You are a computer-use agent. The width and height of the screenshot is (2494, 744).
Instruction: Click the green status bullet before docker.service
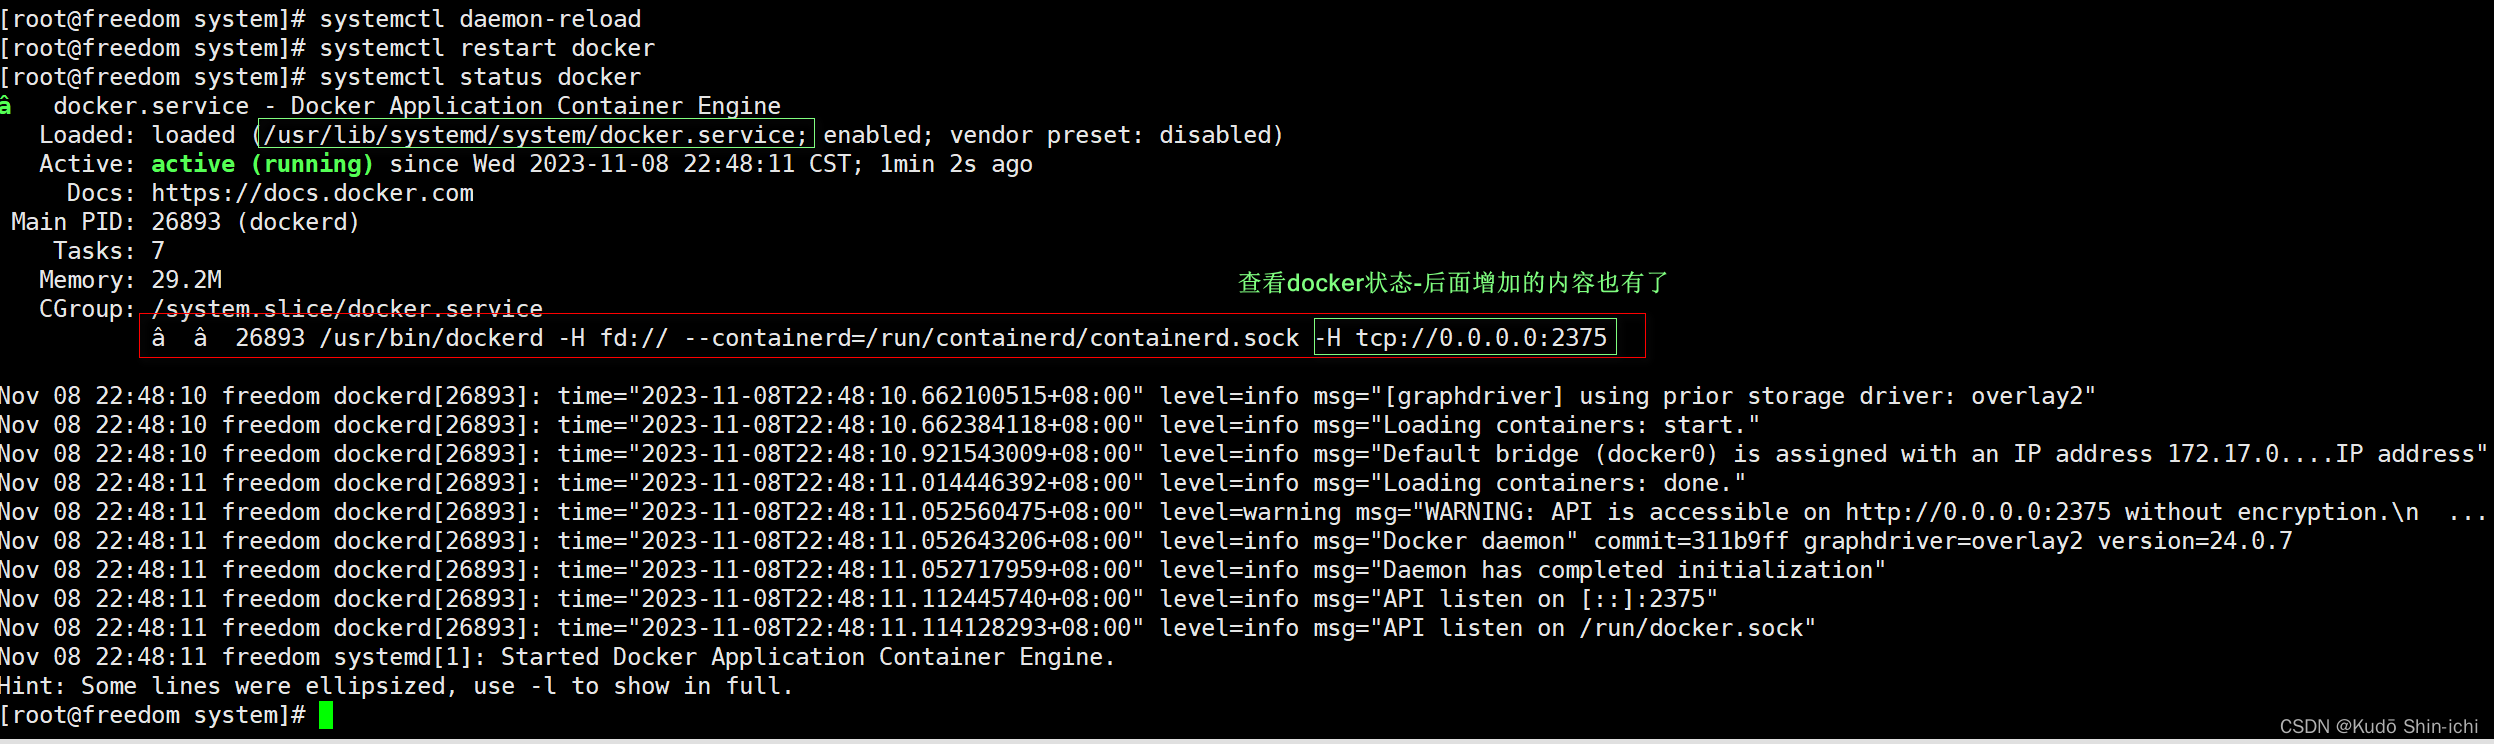[6, 106]
